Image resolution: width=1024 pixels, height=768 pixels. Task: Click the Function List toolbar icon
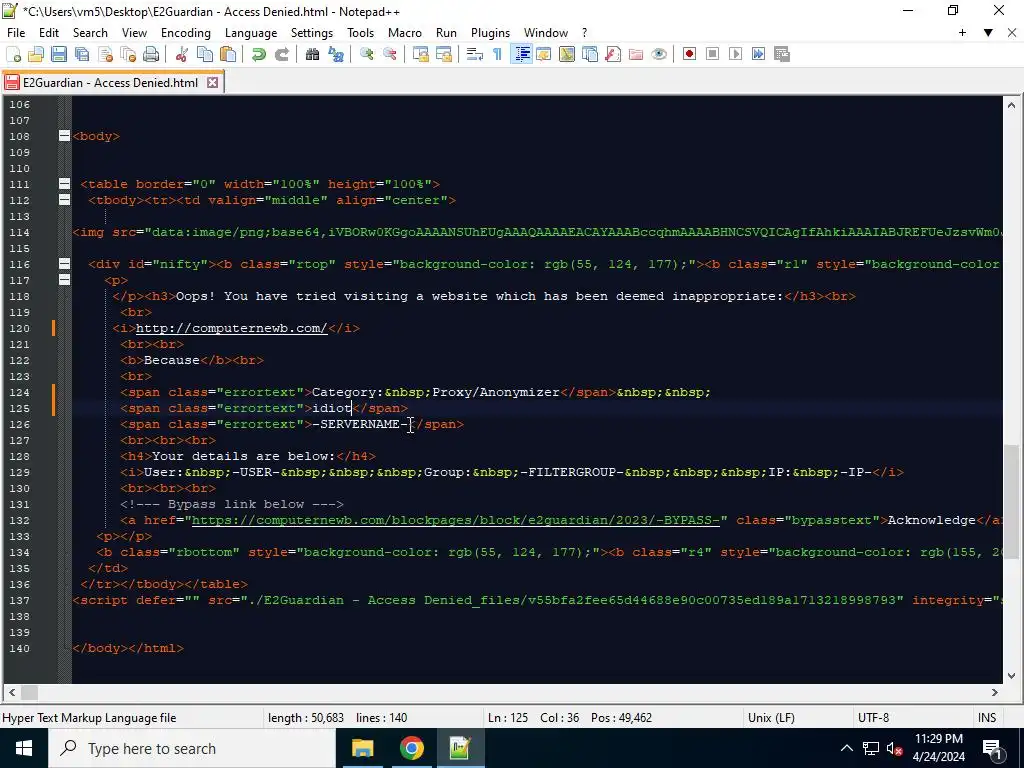(613, 54)
